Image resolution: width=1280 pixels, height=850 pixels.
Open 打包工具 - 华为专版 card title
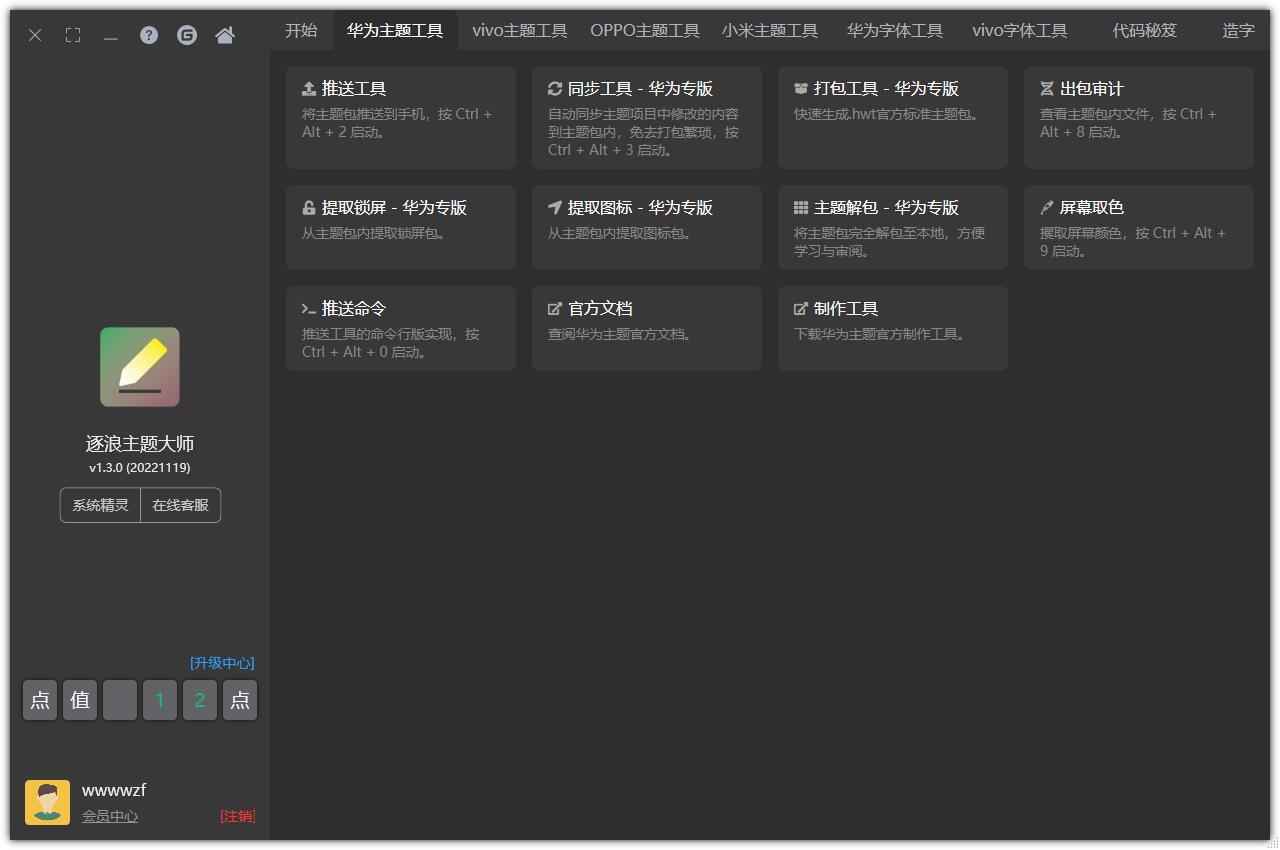[x=886, y=89]
